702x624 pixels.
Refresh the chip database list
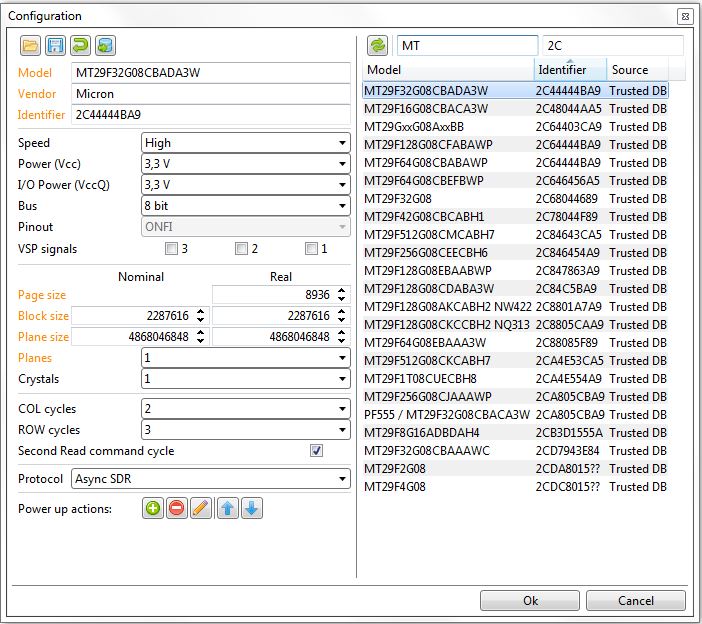[377, 46]
